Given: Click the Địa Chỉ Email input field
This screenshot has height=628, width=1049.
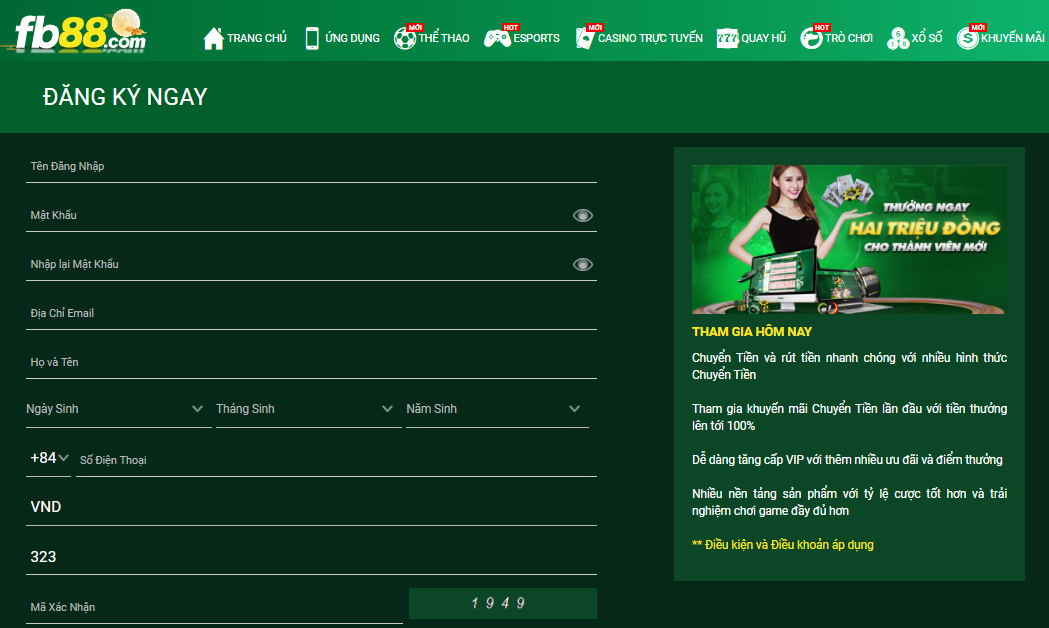Looking at the screenshot, I should click(x=311, y=314).
